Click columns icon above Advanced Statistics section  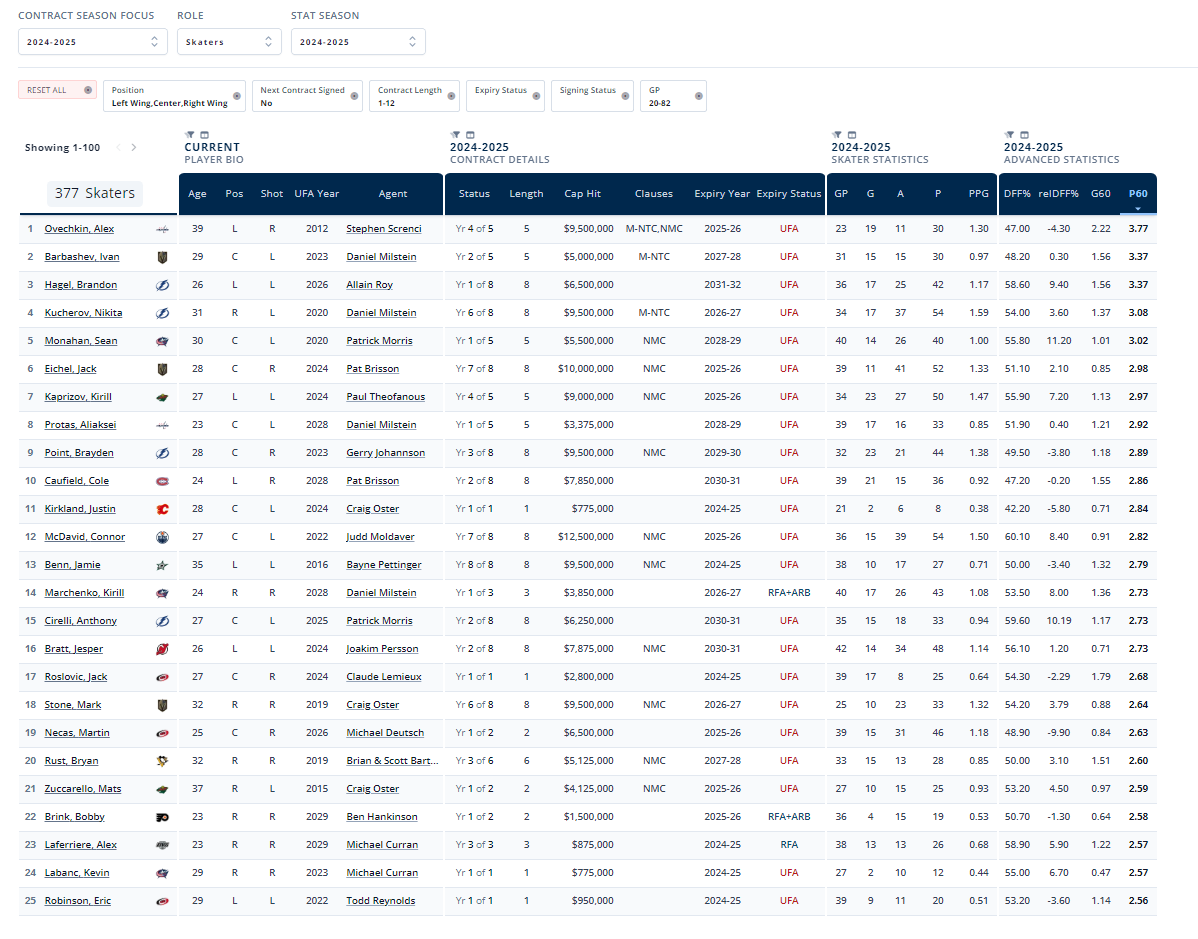pyautogui.click(x=1024, y=135)
